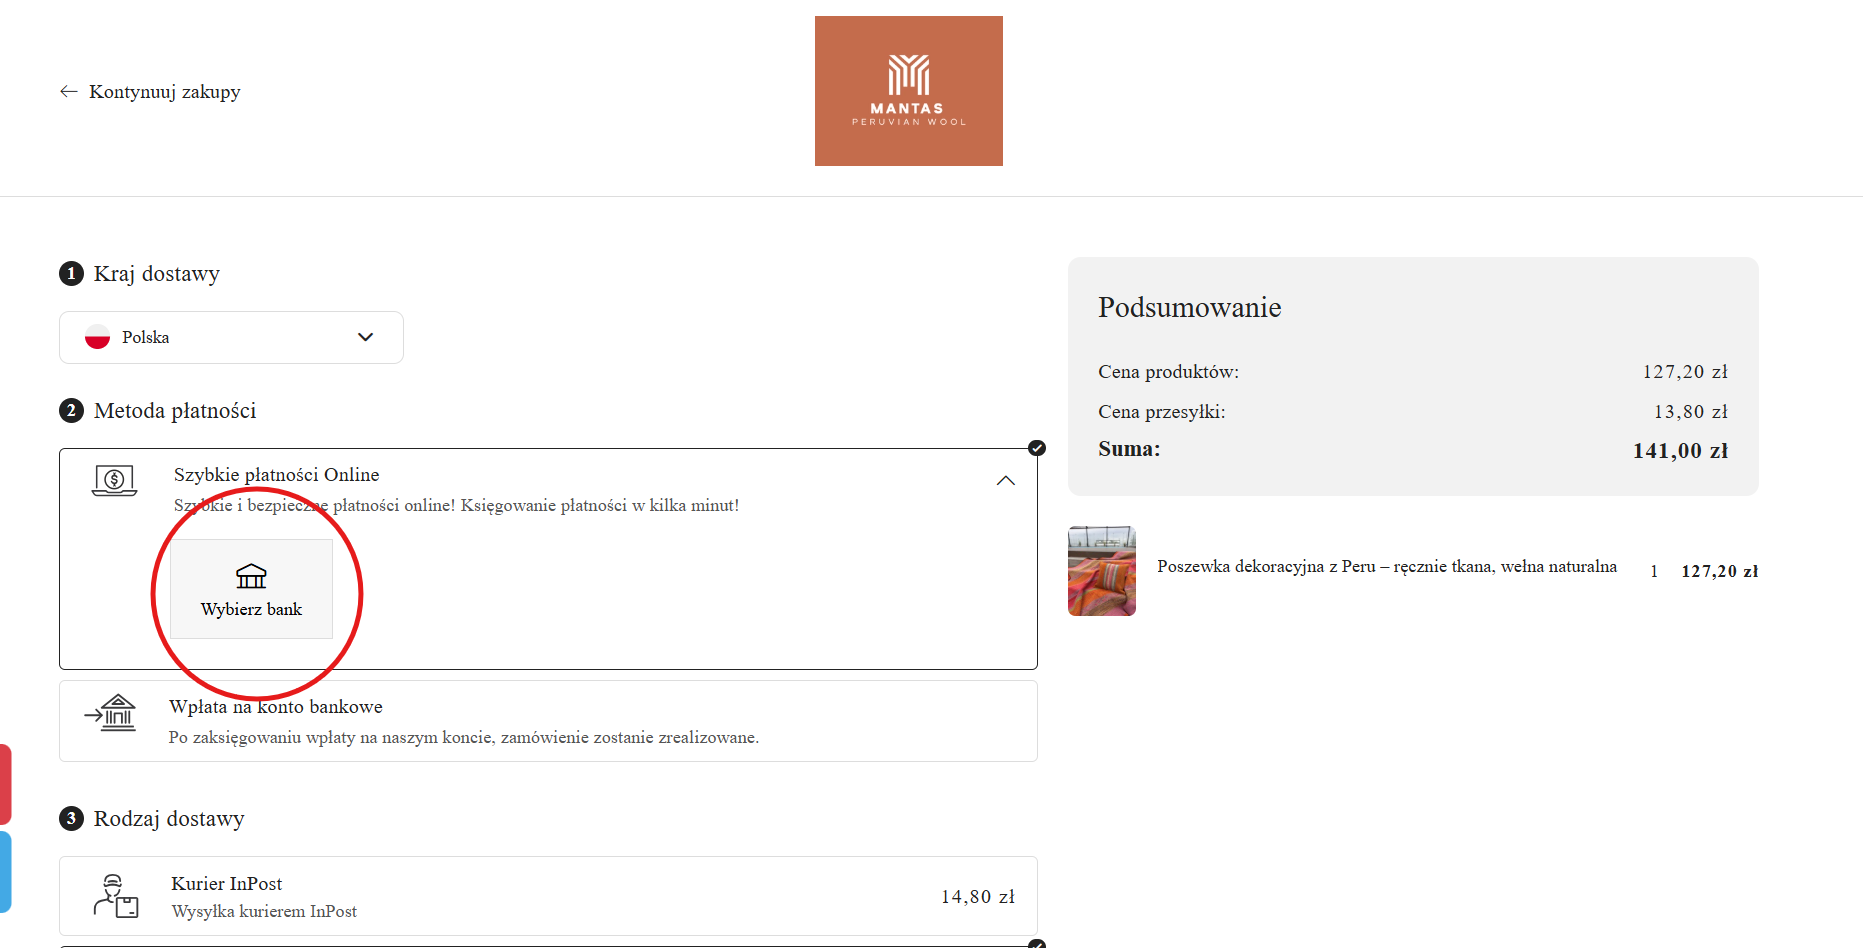Image resolution: width=1863 pixels, height=948 pixels.
Task: Click the Kontynuuj zakupy link
Action: [165, 92]
